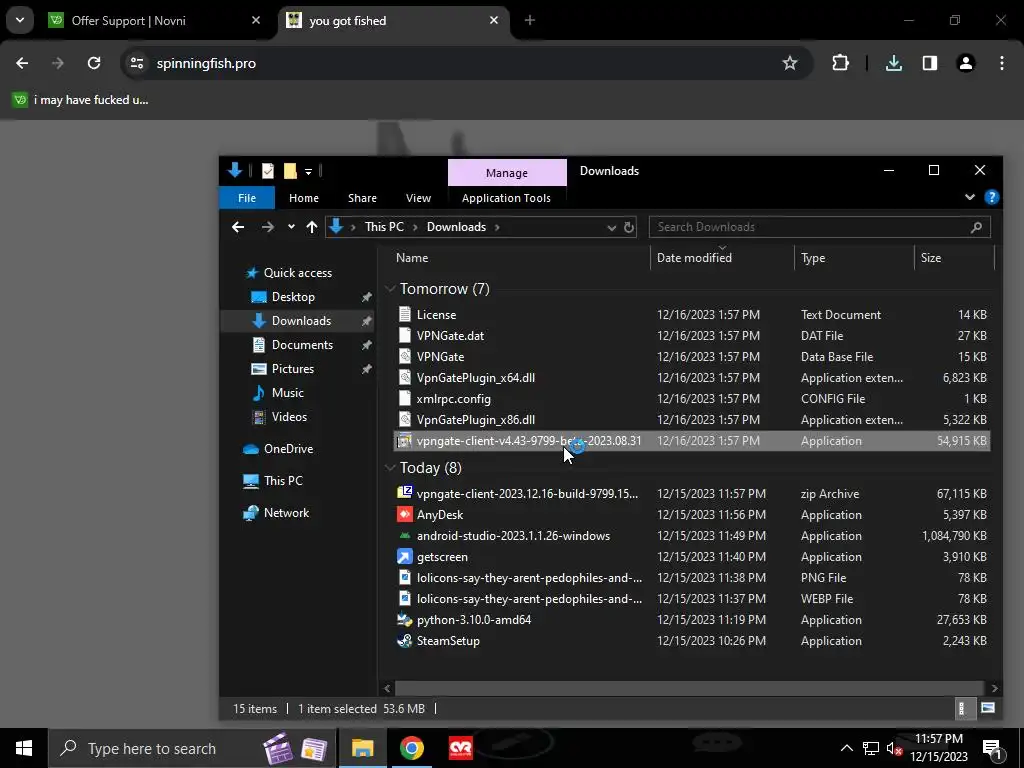Open the Chrome tab search dropdown
The image size is (1024, 768).
click(20, 20)
